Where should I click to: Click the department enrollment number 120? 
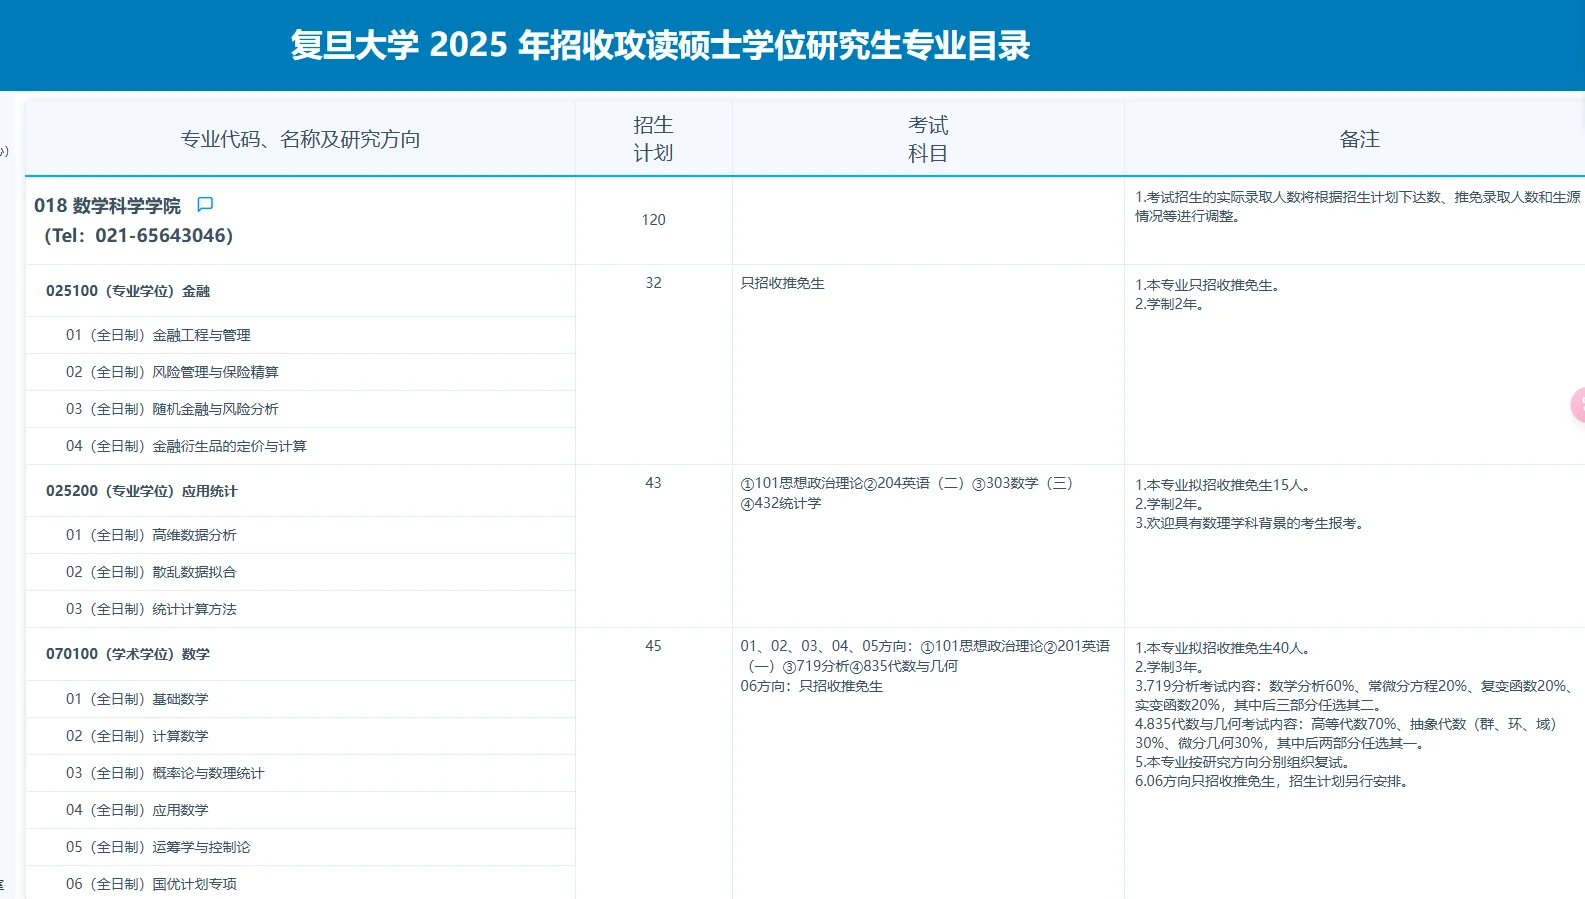pos(653,220)
